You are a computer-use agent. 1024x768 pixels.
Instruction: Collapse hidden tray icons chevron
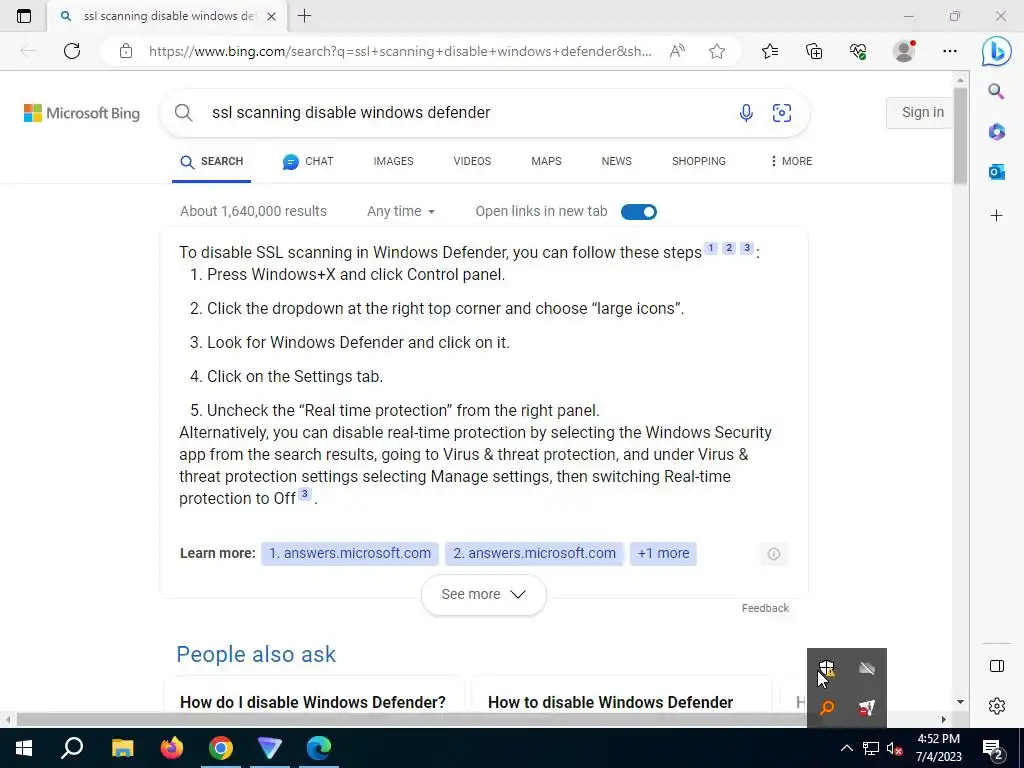pos(846,748)
